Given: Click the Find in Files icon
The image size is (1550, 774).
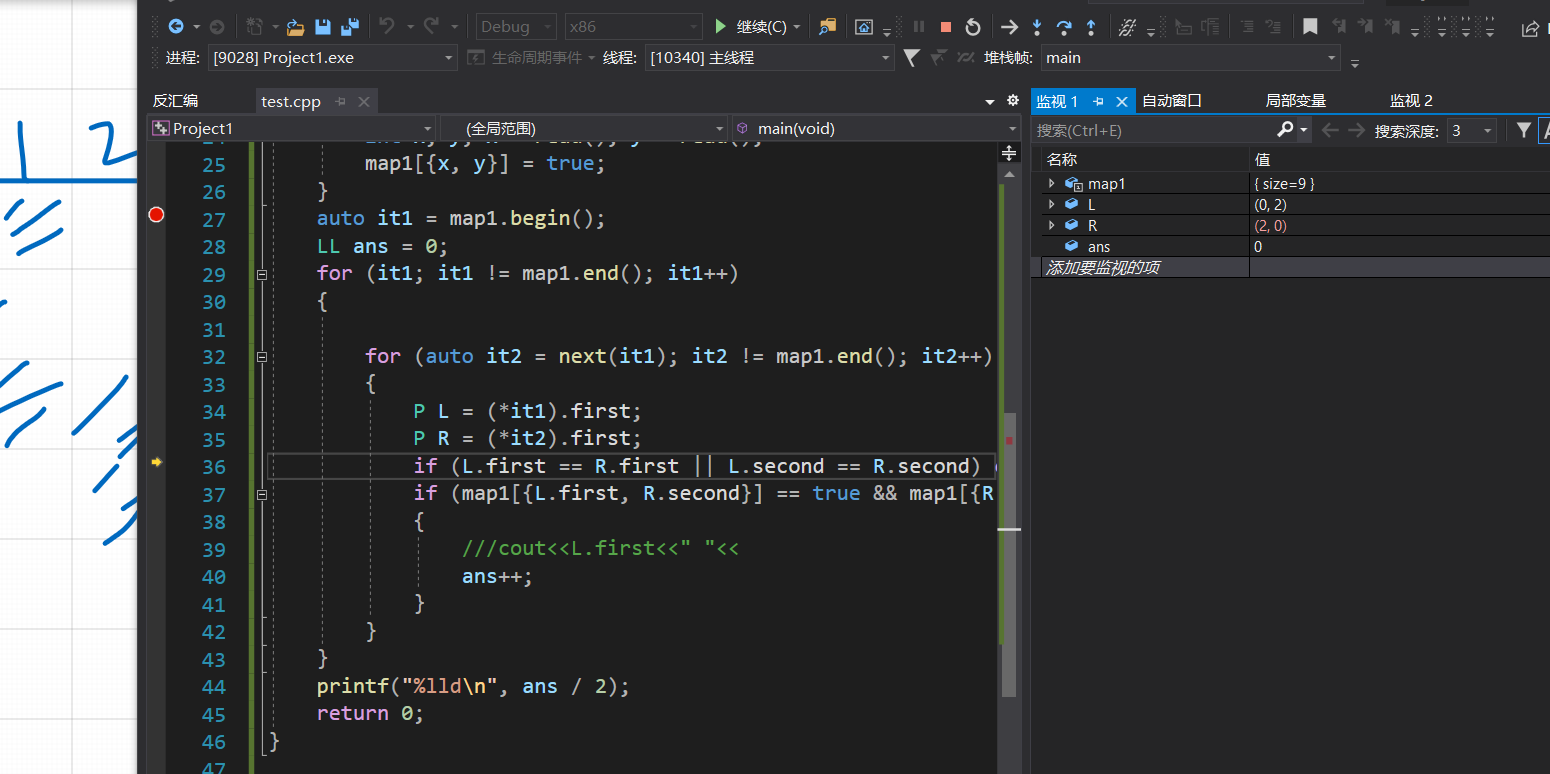Looking at the screenshot, I should [827, 27].
